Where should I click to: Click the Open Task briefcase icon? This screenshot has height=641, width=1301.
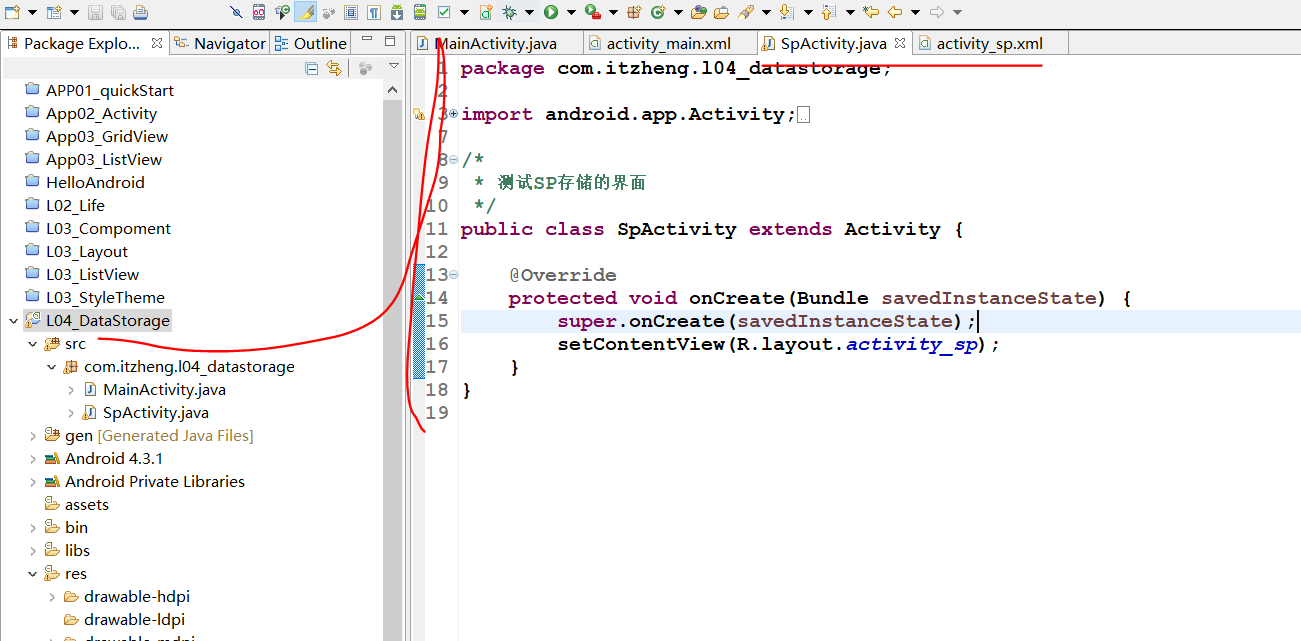721,12
